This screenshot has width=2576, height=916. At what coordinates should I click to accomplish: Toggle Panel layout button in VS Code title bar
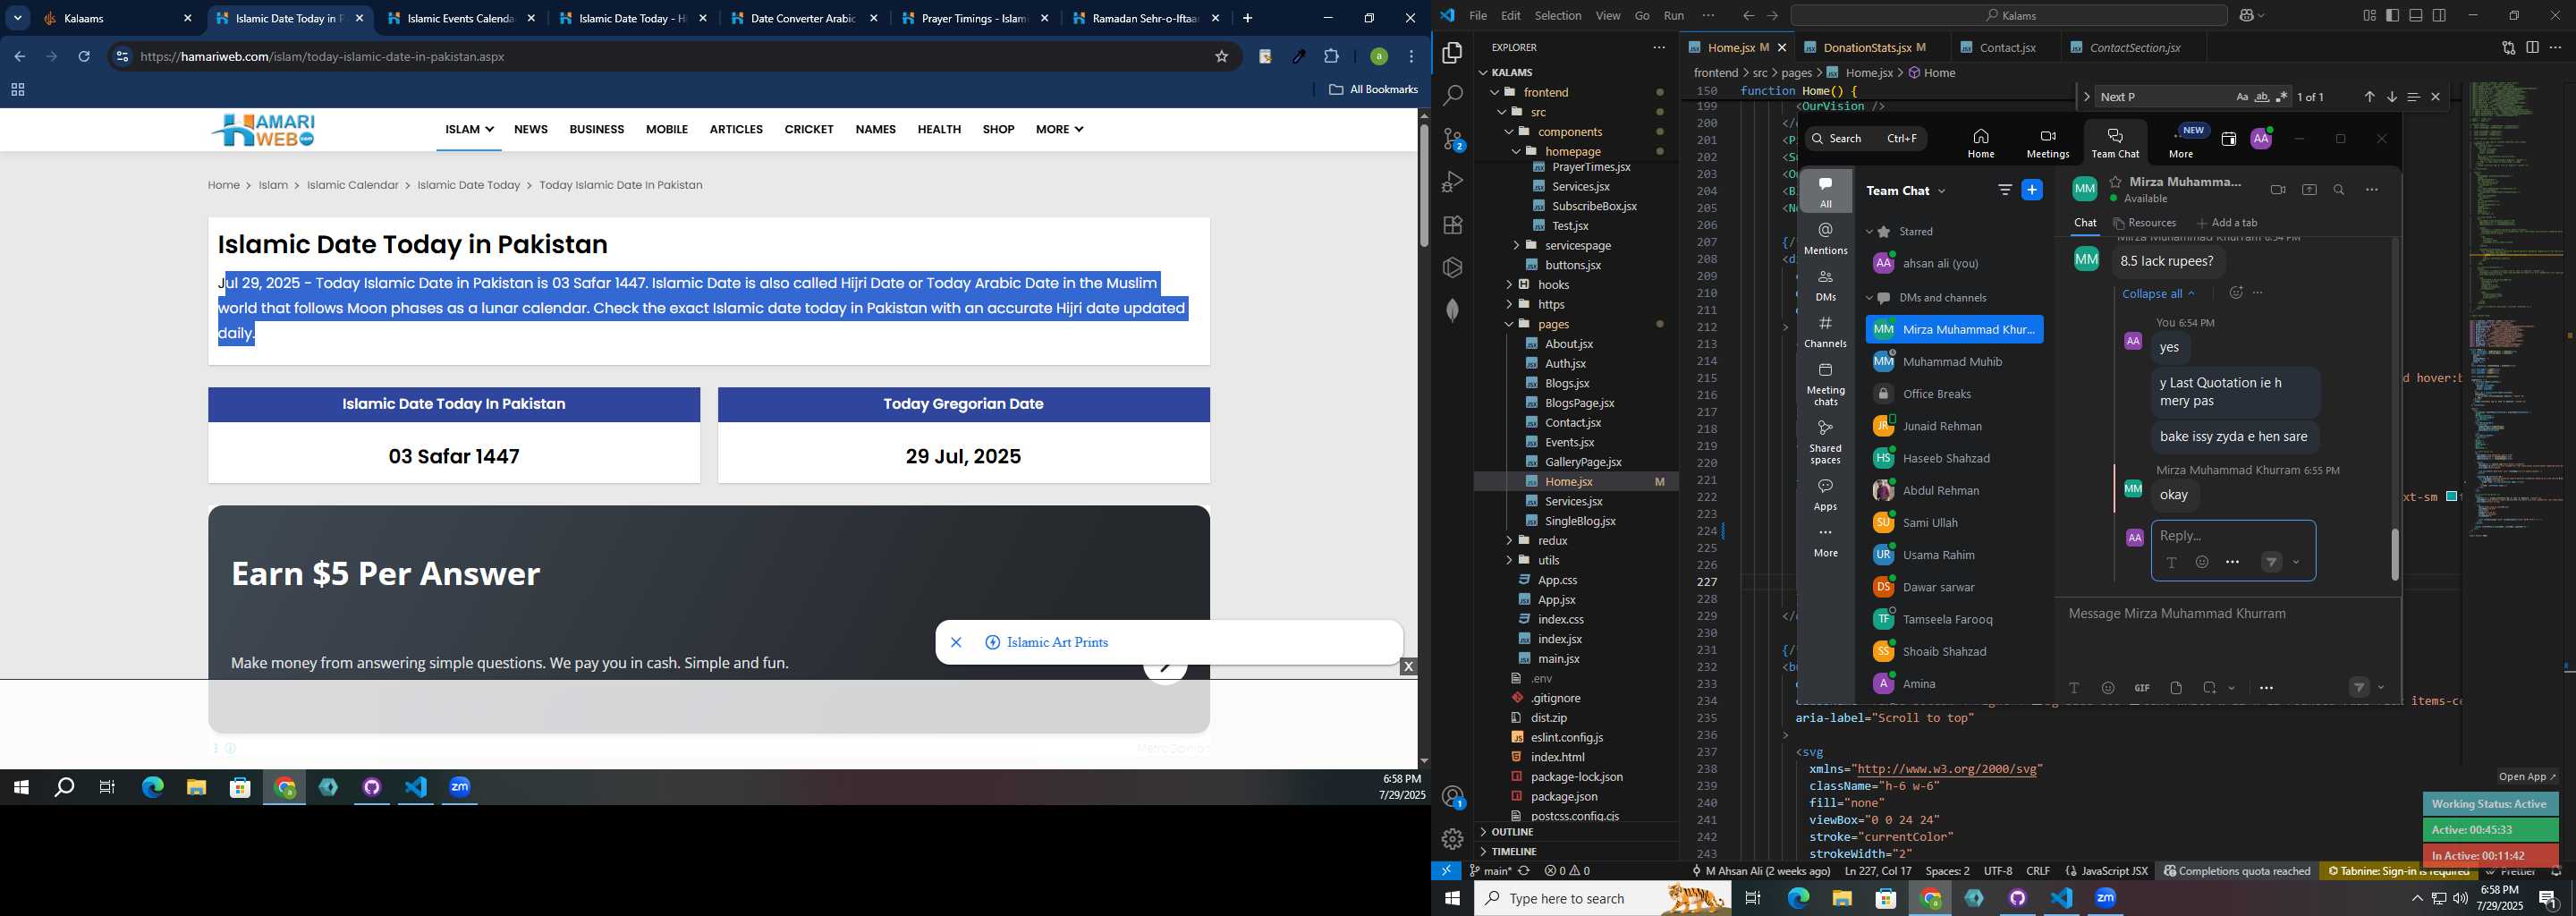click(2416, 15)
